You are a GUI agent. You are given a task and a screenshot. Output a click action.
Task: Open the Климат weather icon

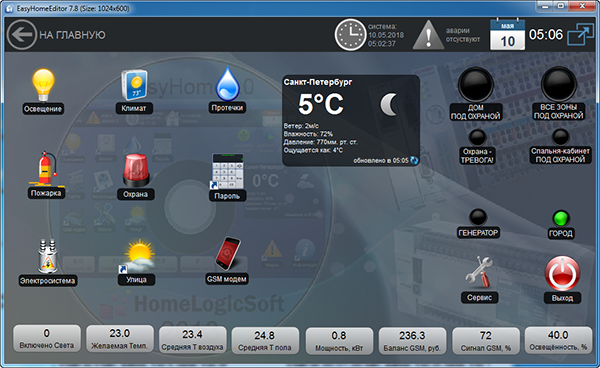tap(134, 85)
